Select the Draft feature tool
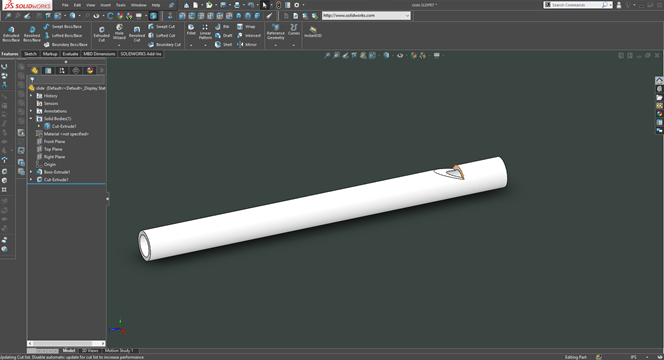The width and height of the screenshot is (664, 360). point(224,36)
